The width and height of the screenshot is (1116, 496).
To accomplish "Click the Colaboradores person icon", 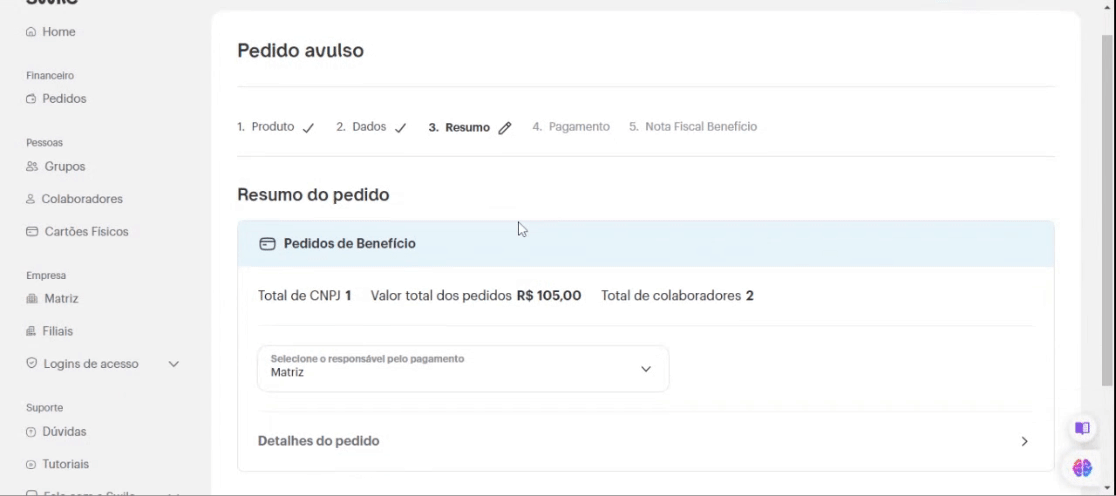I will [31, 199].
